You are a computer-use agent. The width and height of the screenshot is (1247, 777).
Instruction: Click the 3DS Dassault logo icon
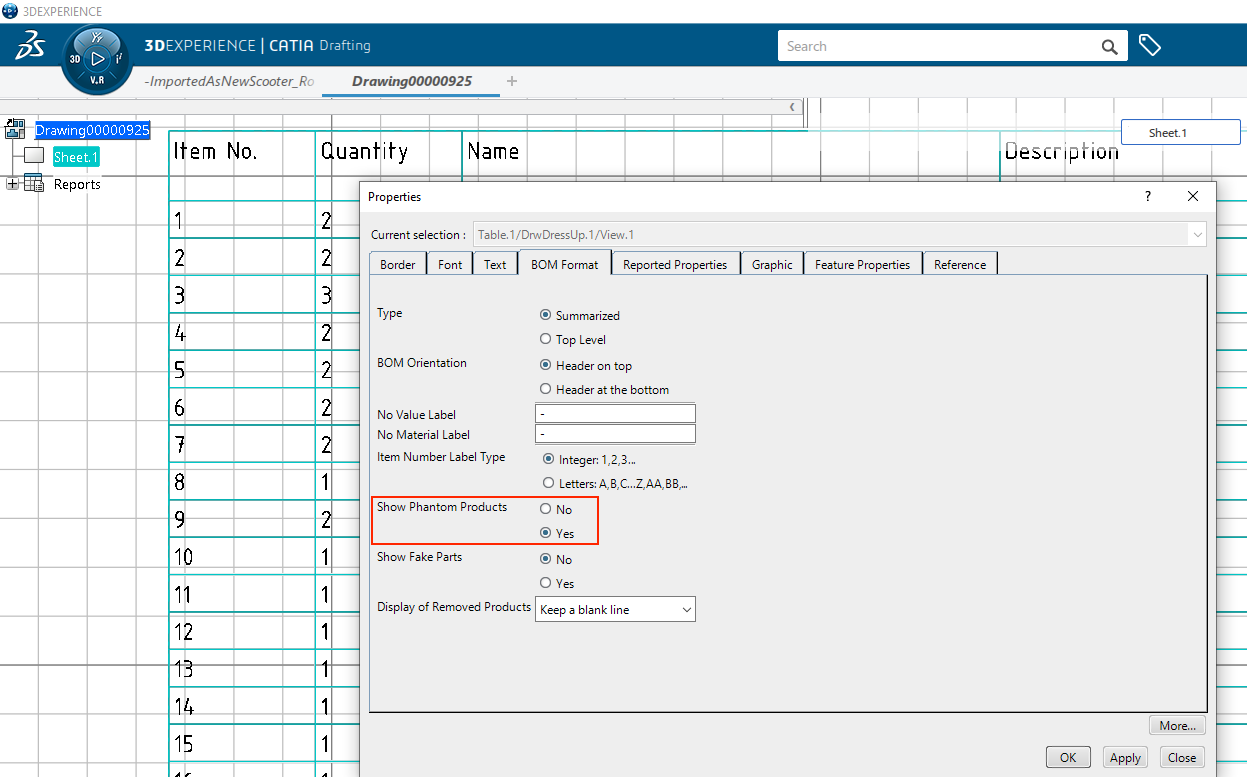click(x=30, y=46)
